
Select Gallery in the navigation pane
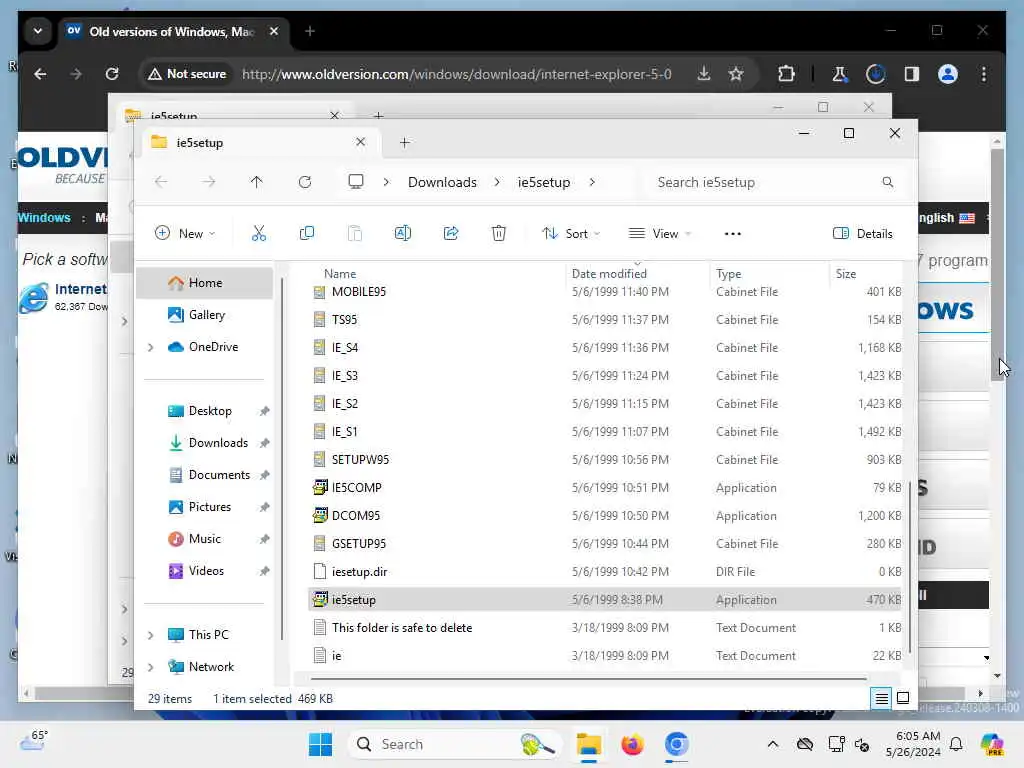(204, 315)
